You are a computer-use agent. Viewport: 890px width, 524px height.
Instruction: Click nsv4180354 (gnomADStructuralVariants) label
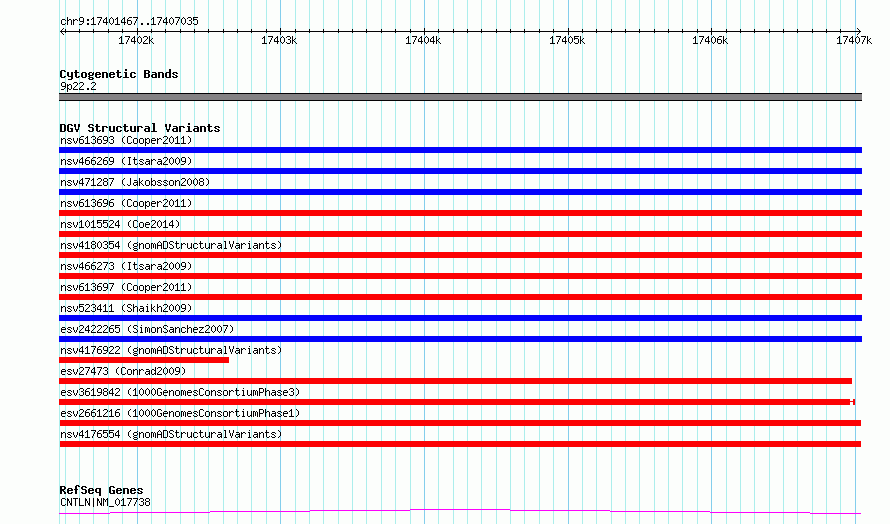click(x=171, y=245)
